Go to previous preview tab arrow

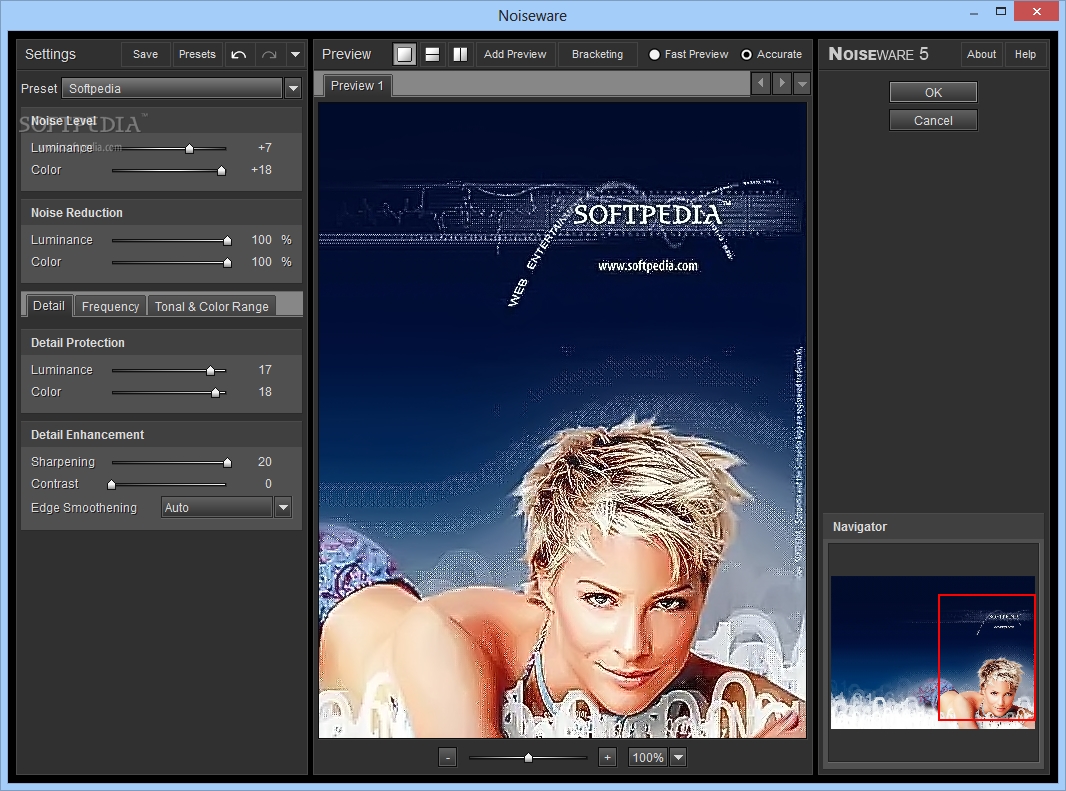pos(761,84)
